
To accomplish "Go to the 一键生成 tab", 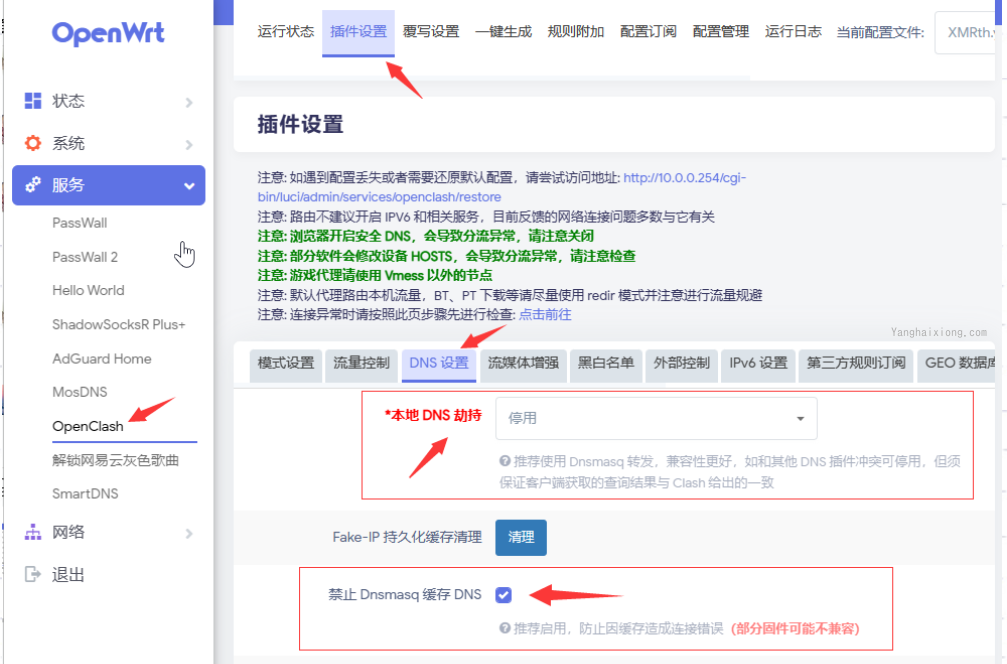I will [x=504, y=31].
